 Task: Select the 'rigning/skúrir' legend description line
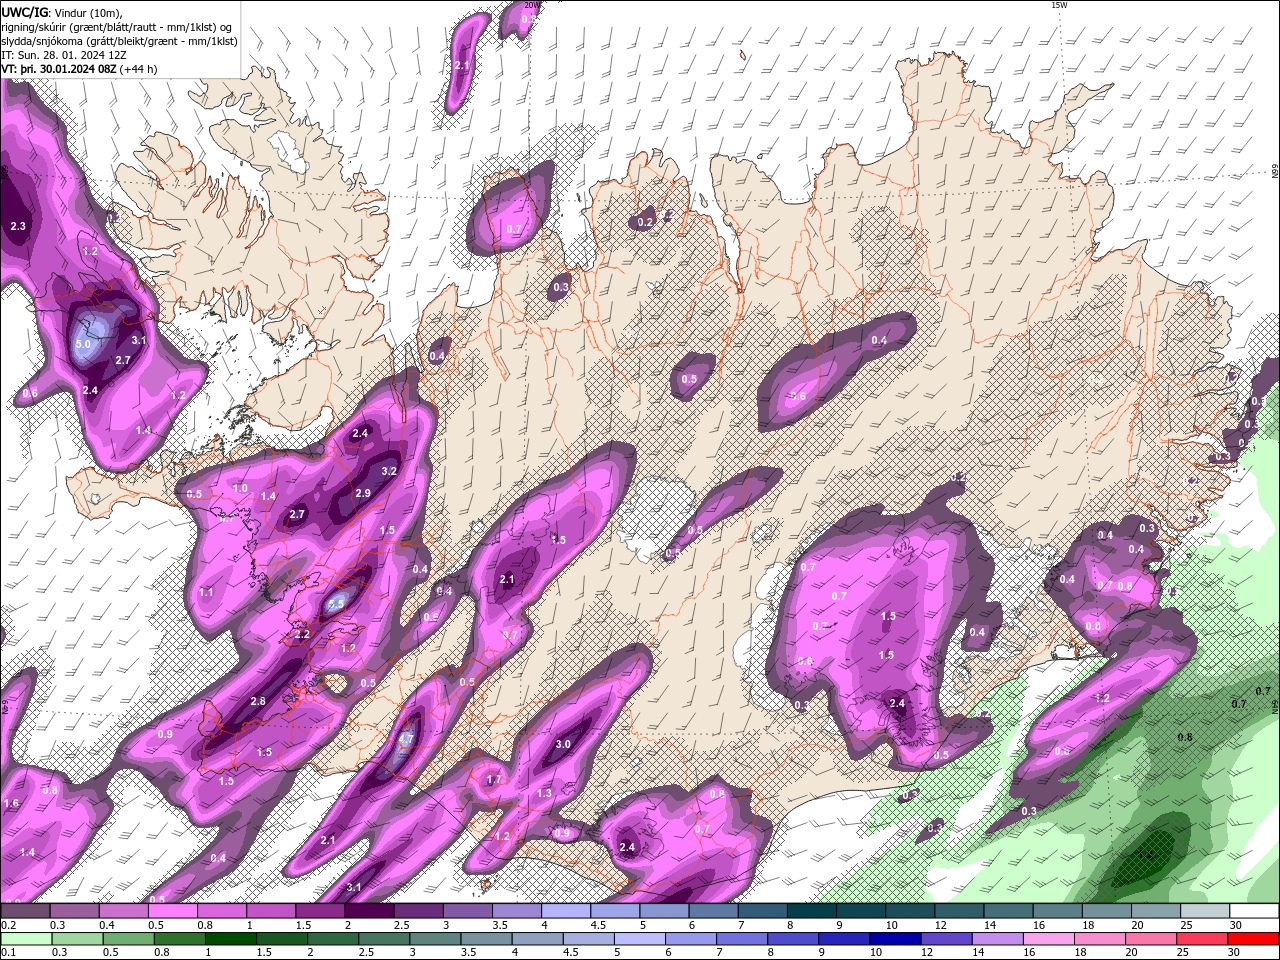coord(118,27)
